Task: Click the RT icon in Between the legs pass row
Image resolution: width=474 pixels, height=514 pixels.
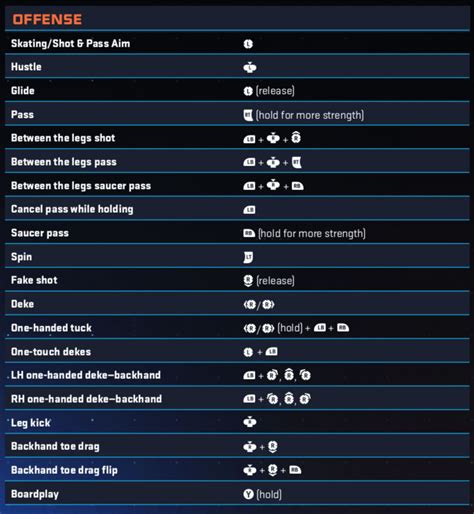Action: pos(297,162)
